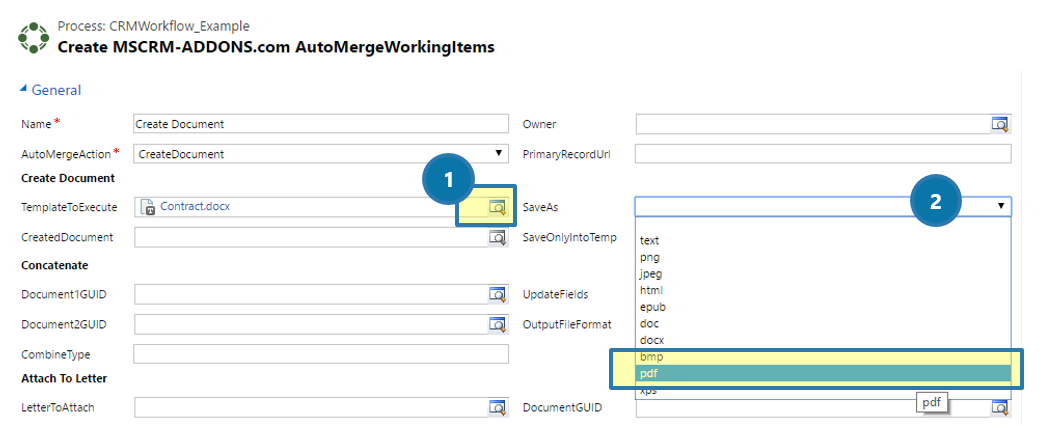Open lookup for Document1GUID field

(x=498, y=294)
